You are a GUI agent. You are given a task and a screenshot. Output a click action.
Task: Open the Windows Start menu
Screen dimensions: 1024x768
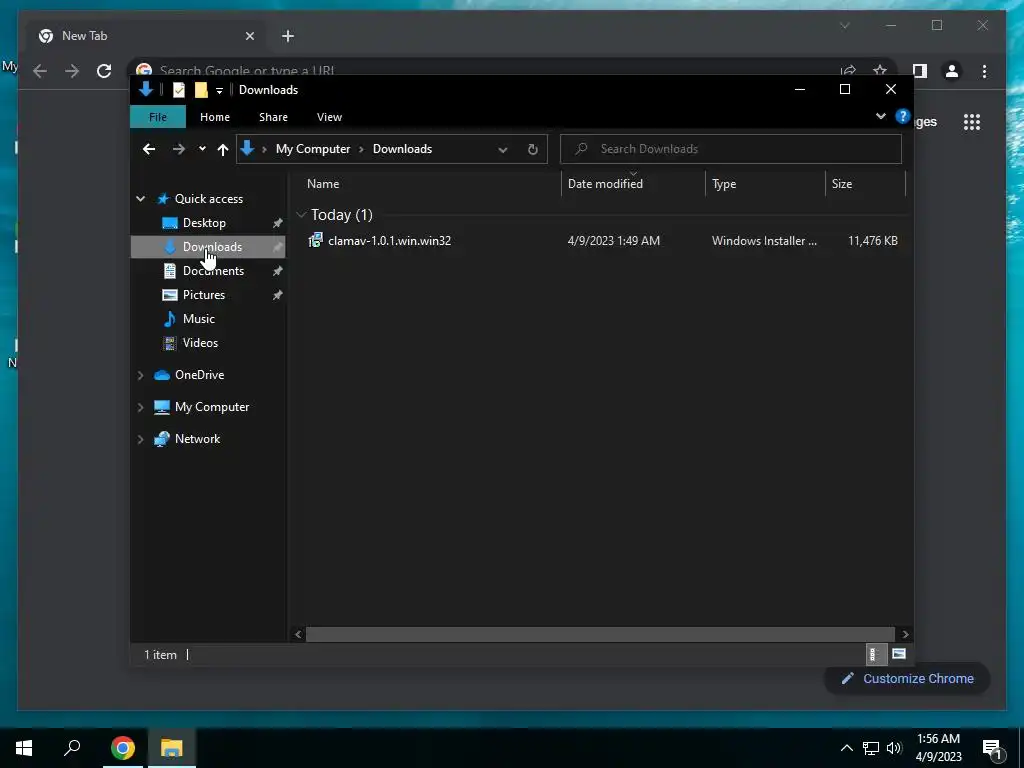click(24, 748)
